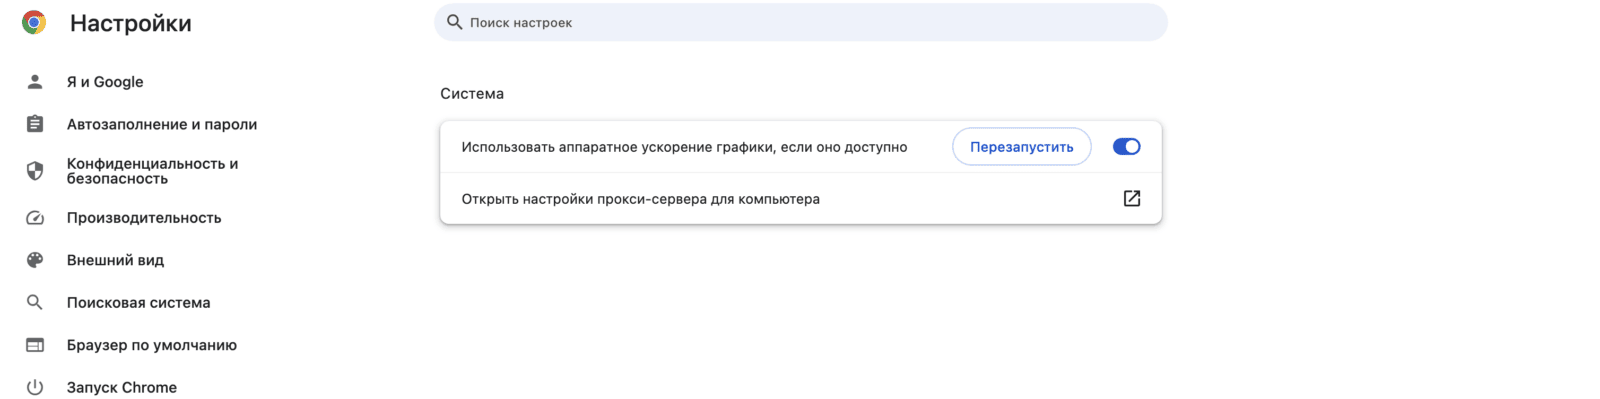Click the palette icon for Внешний вид

[x=35, y=260]
